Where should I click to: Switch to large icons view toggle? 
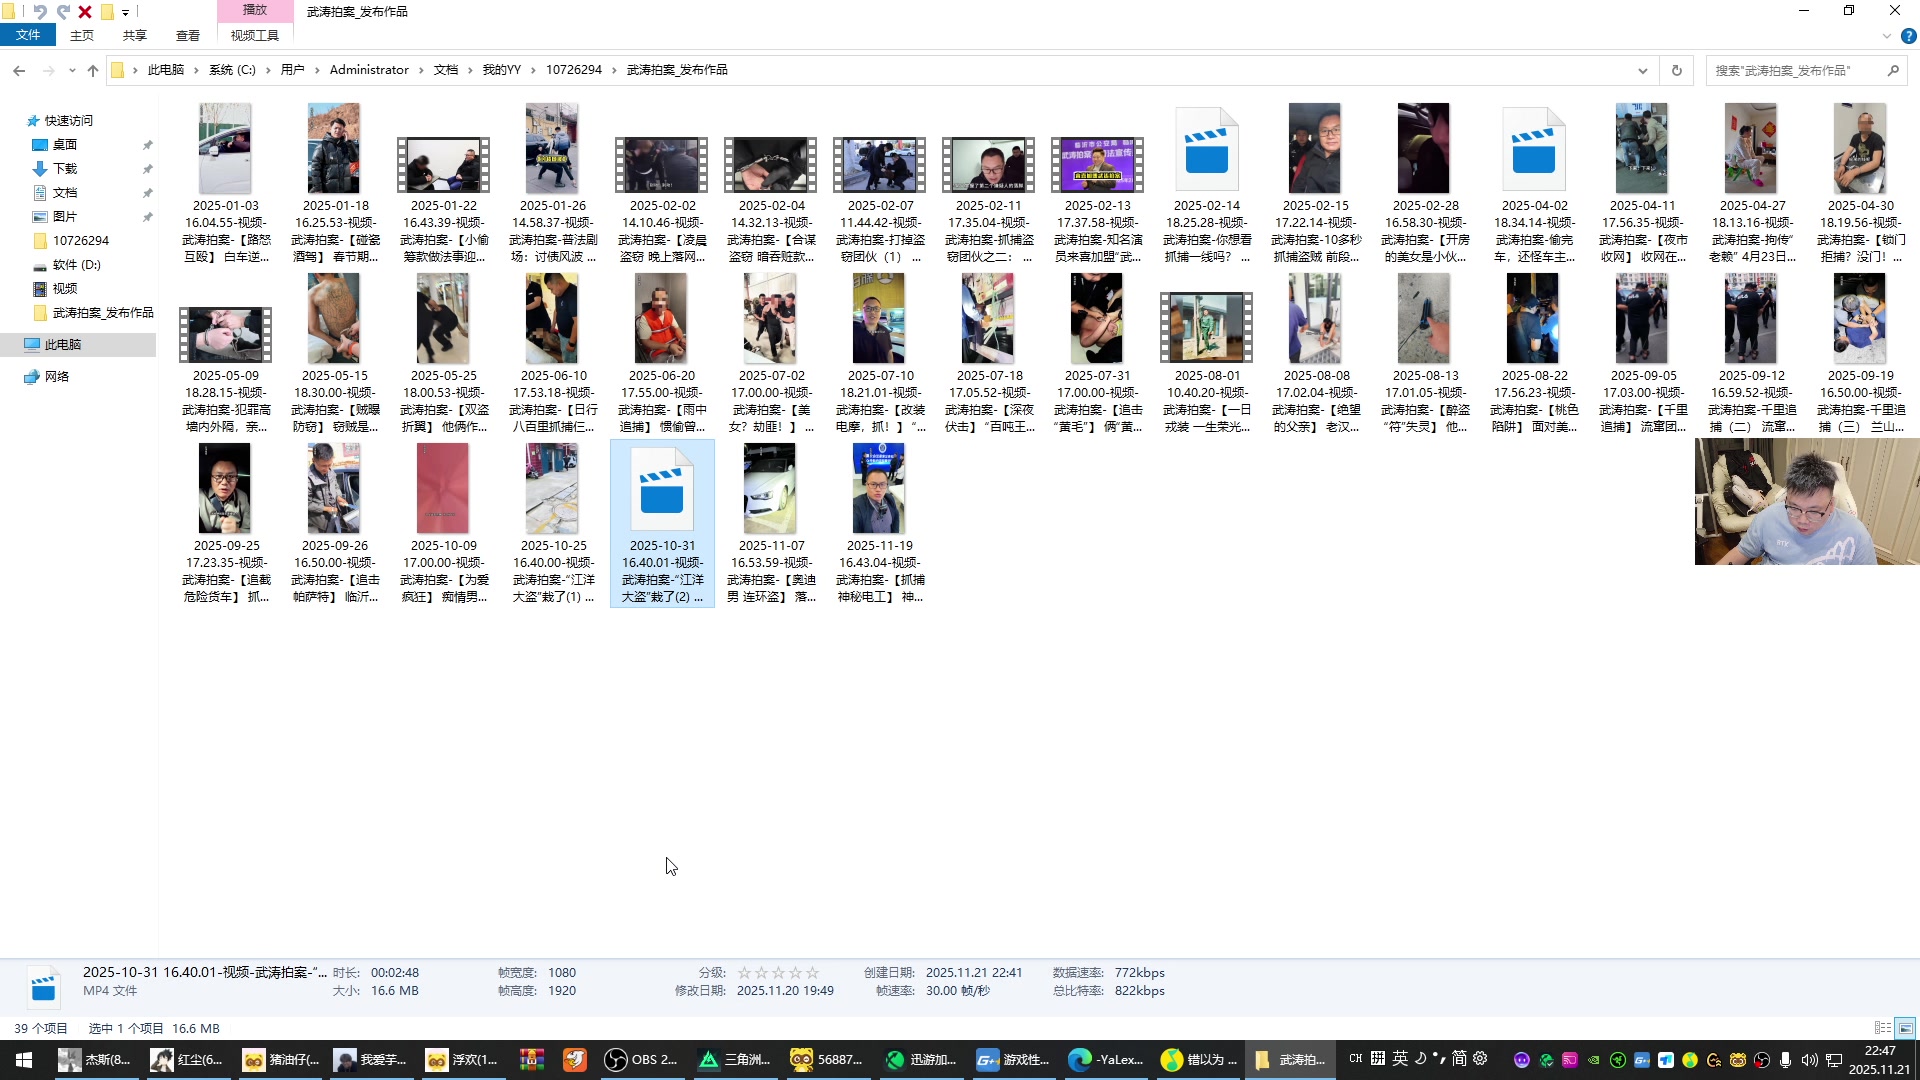[x=1905, y=1028]
